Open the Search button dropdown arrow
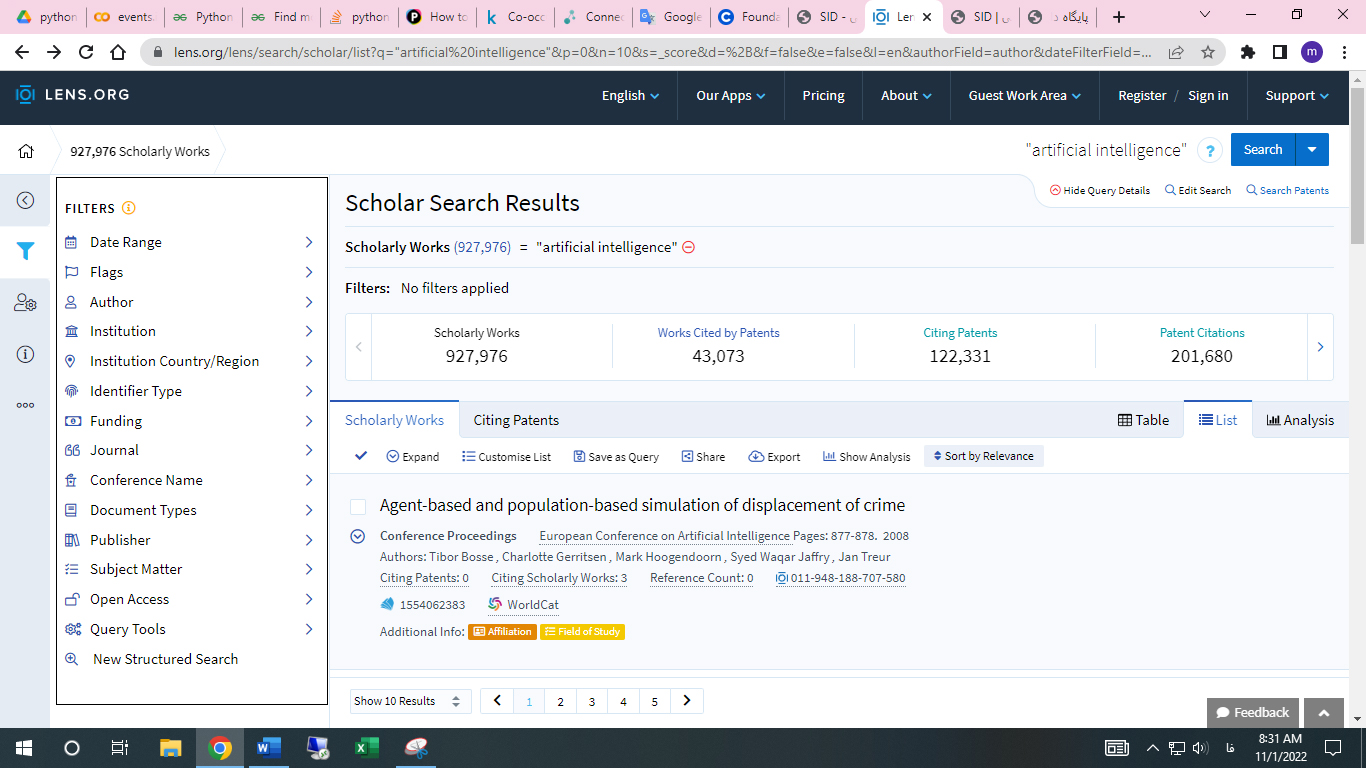Image resolution: width=1366 pixels, height=768 pixels. coord(1312,150)
